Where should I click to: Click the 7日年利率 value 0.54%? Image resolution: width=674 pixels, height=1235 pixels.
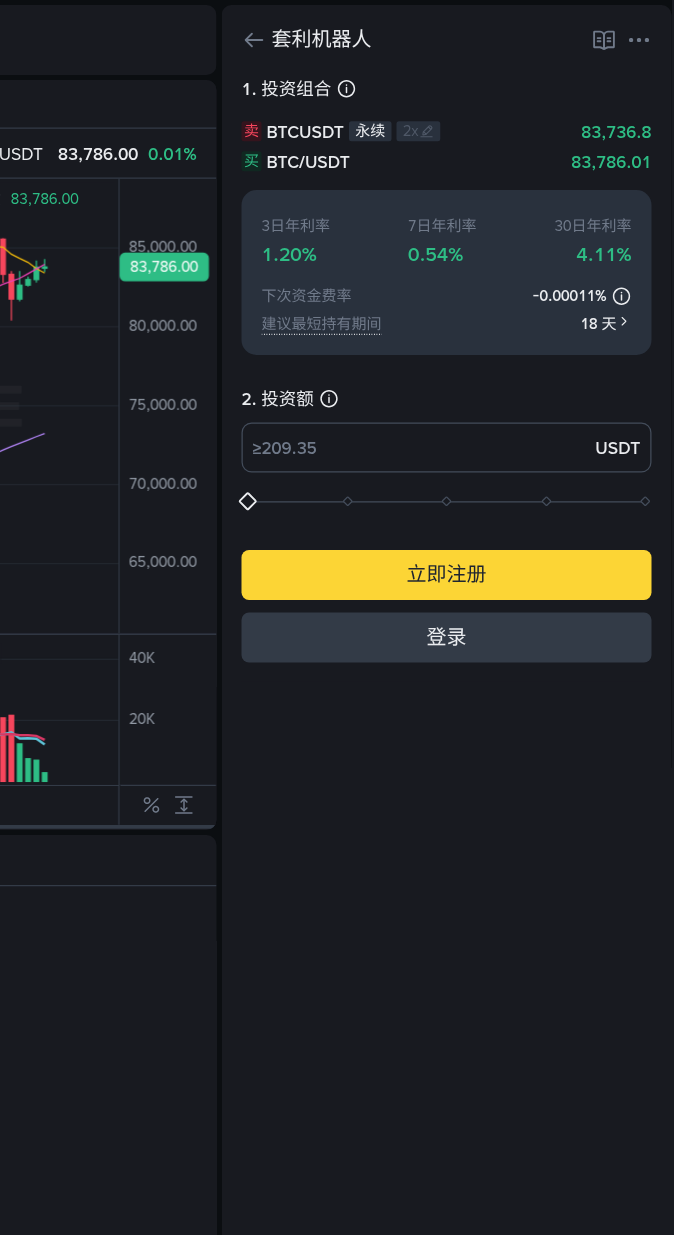(x=435, y=255)
